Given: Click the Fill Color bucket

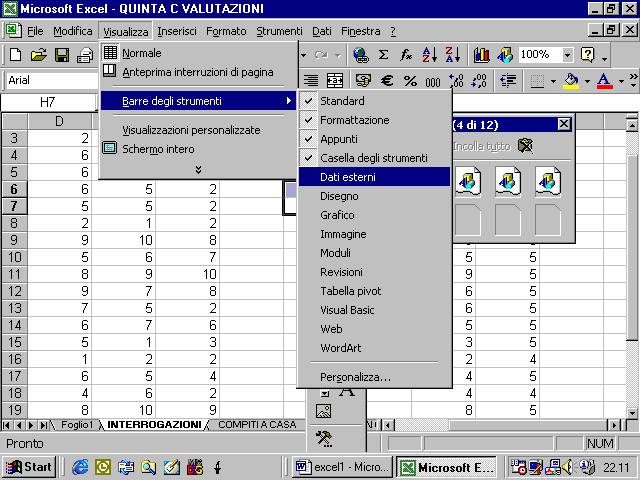Looking at the screenshot, I should [571, 81].
